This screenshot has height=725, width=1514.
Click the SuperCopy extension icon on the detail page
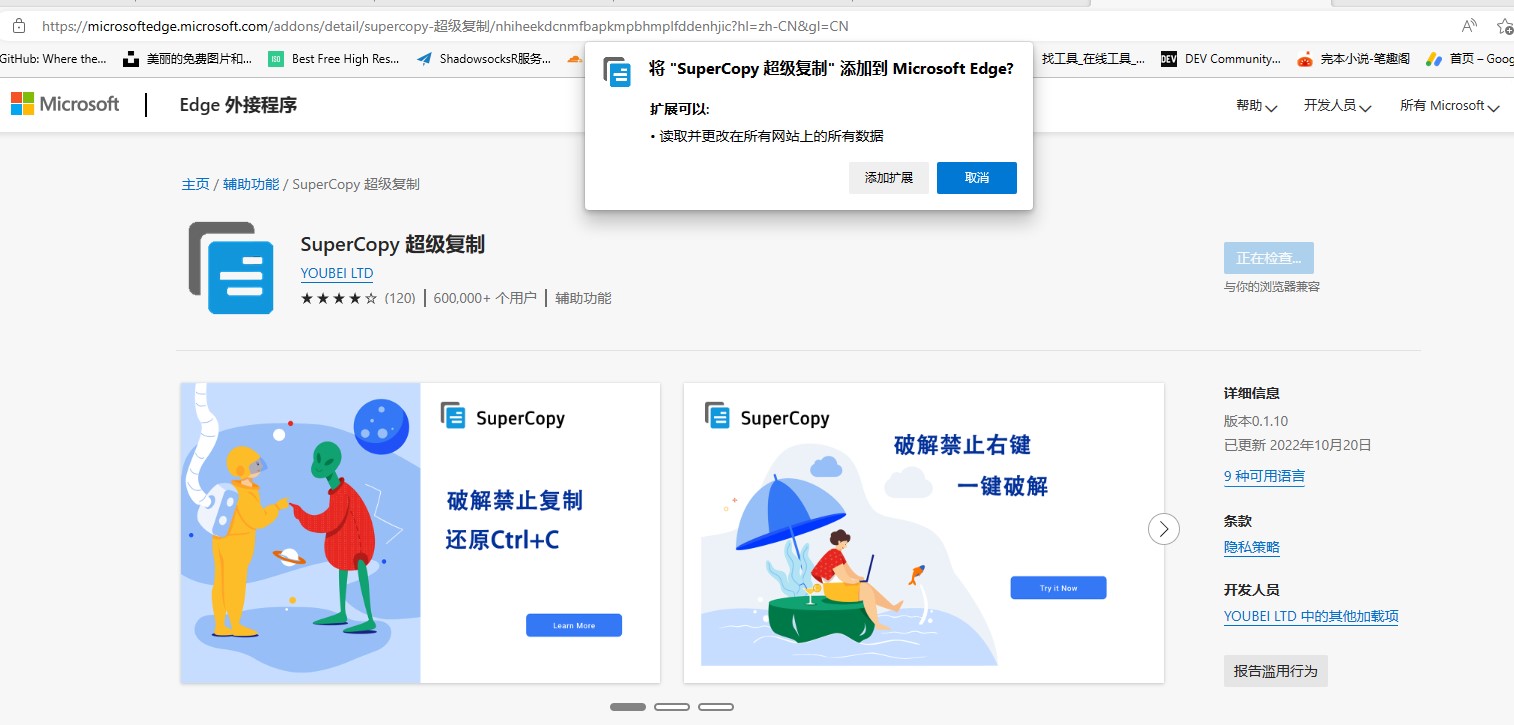click(x=231, y=267)
